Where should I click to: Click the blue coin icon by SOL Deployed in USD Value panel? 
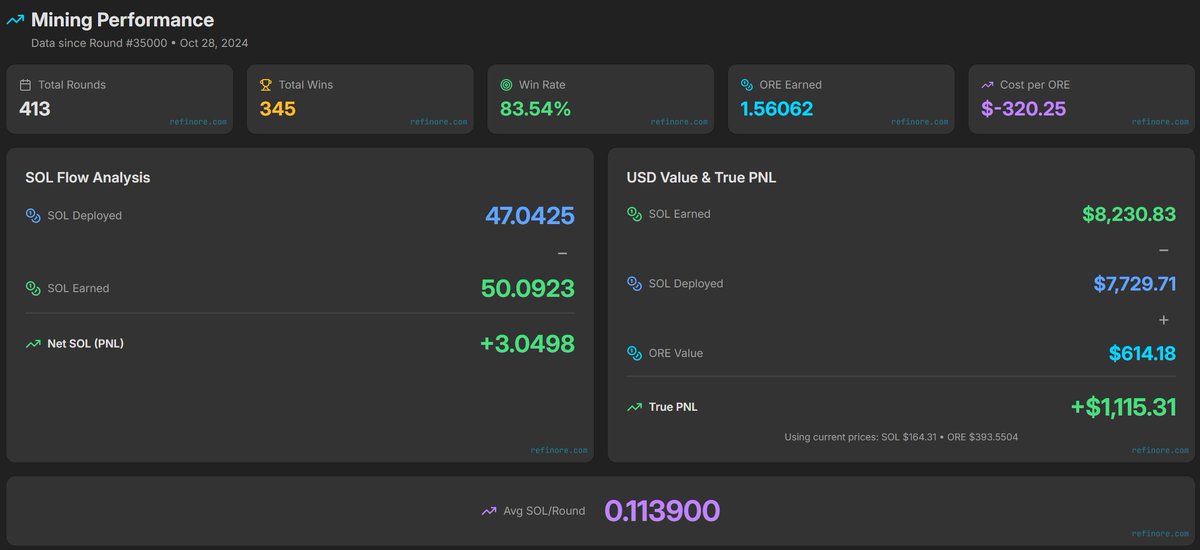click(634, 284)
